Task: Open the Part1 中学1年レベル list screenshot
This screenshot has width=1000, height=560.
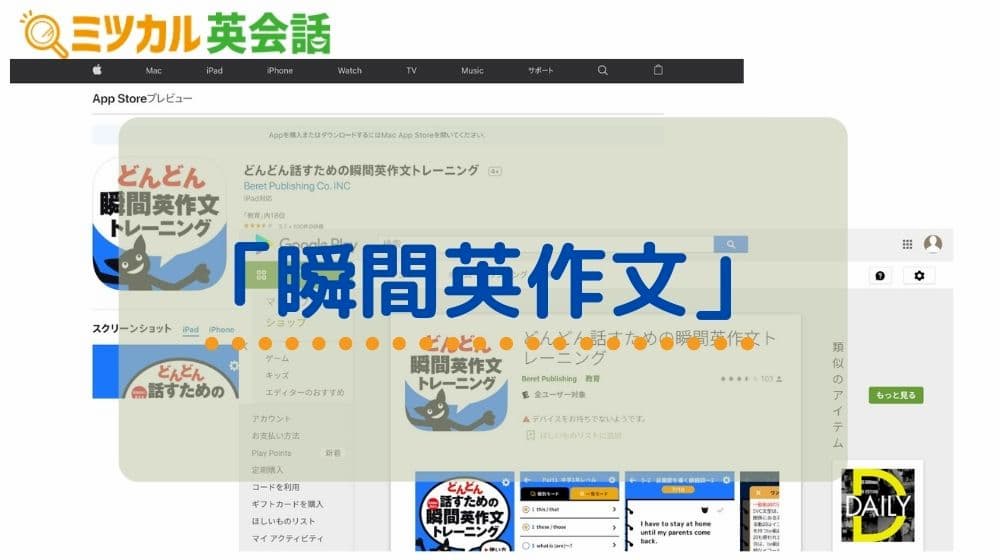Action: click(570, 512)
